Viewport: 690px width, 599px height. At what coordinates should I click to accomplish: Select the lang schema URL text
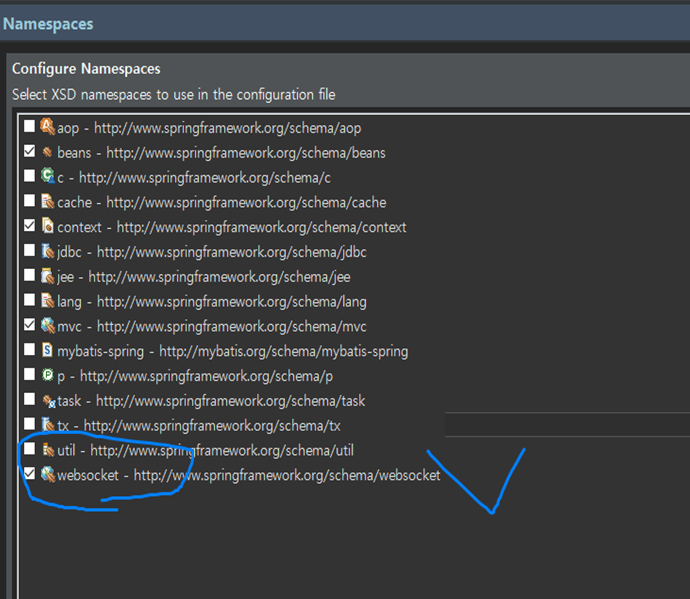231,302
